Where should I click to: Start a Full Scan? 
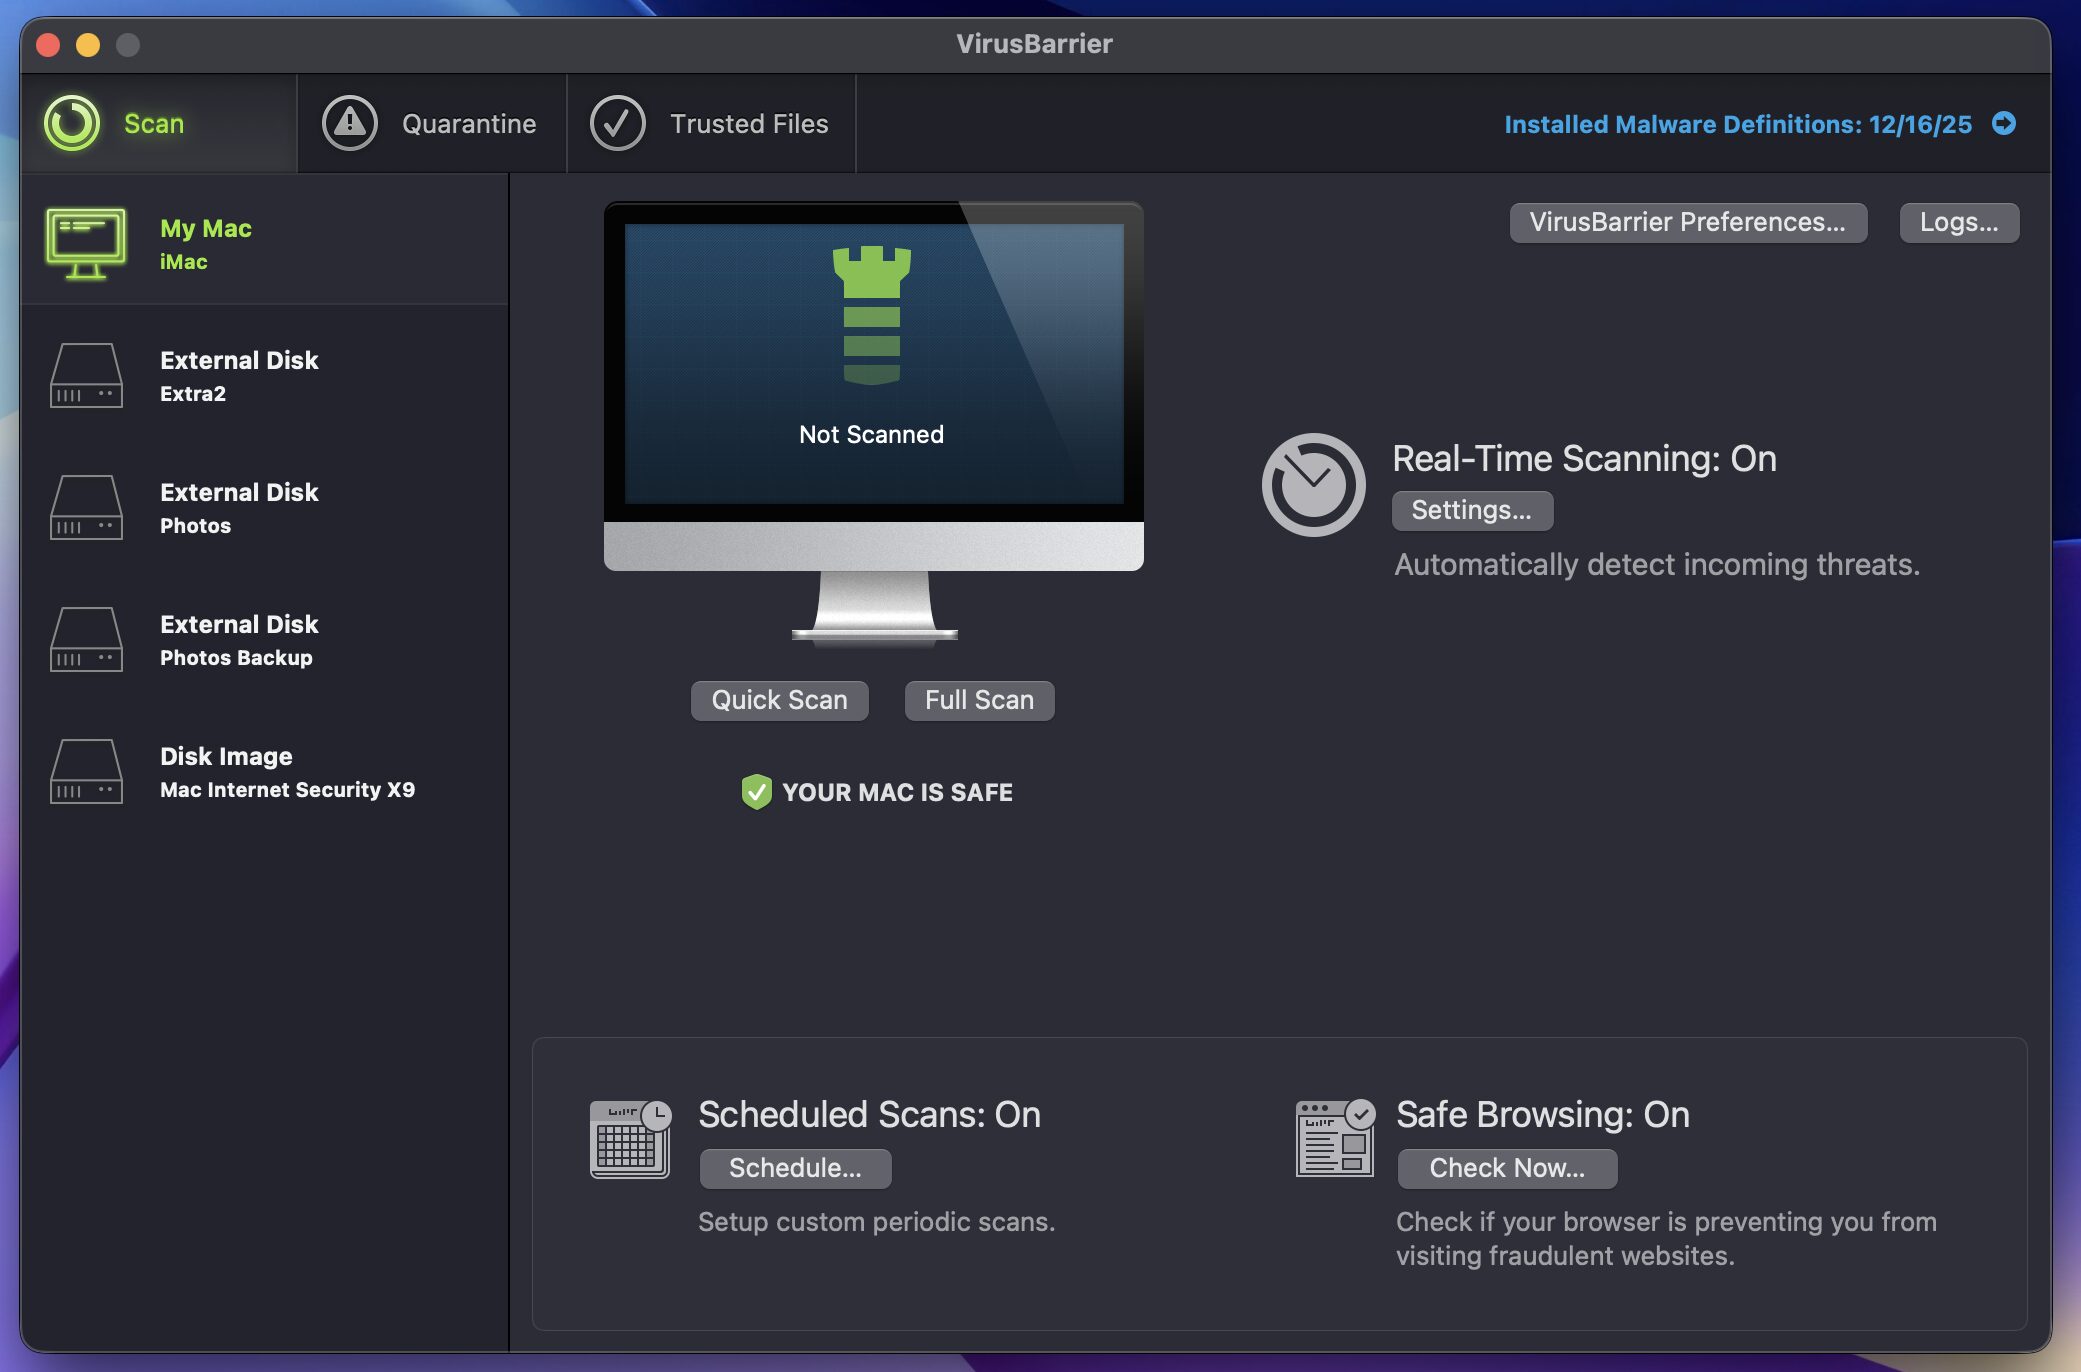click(979, 700)
